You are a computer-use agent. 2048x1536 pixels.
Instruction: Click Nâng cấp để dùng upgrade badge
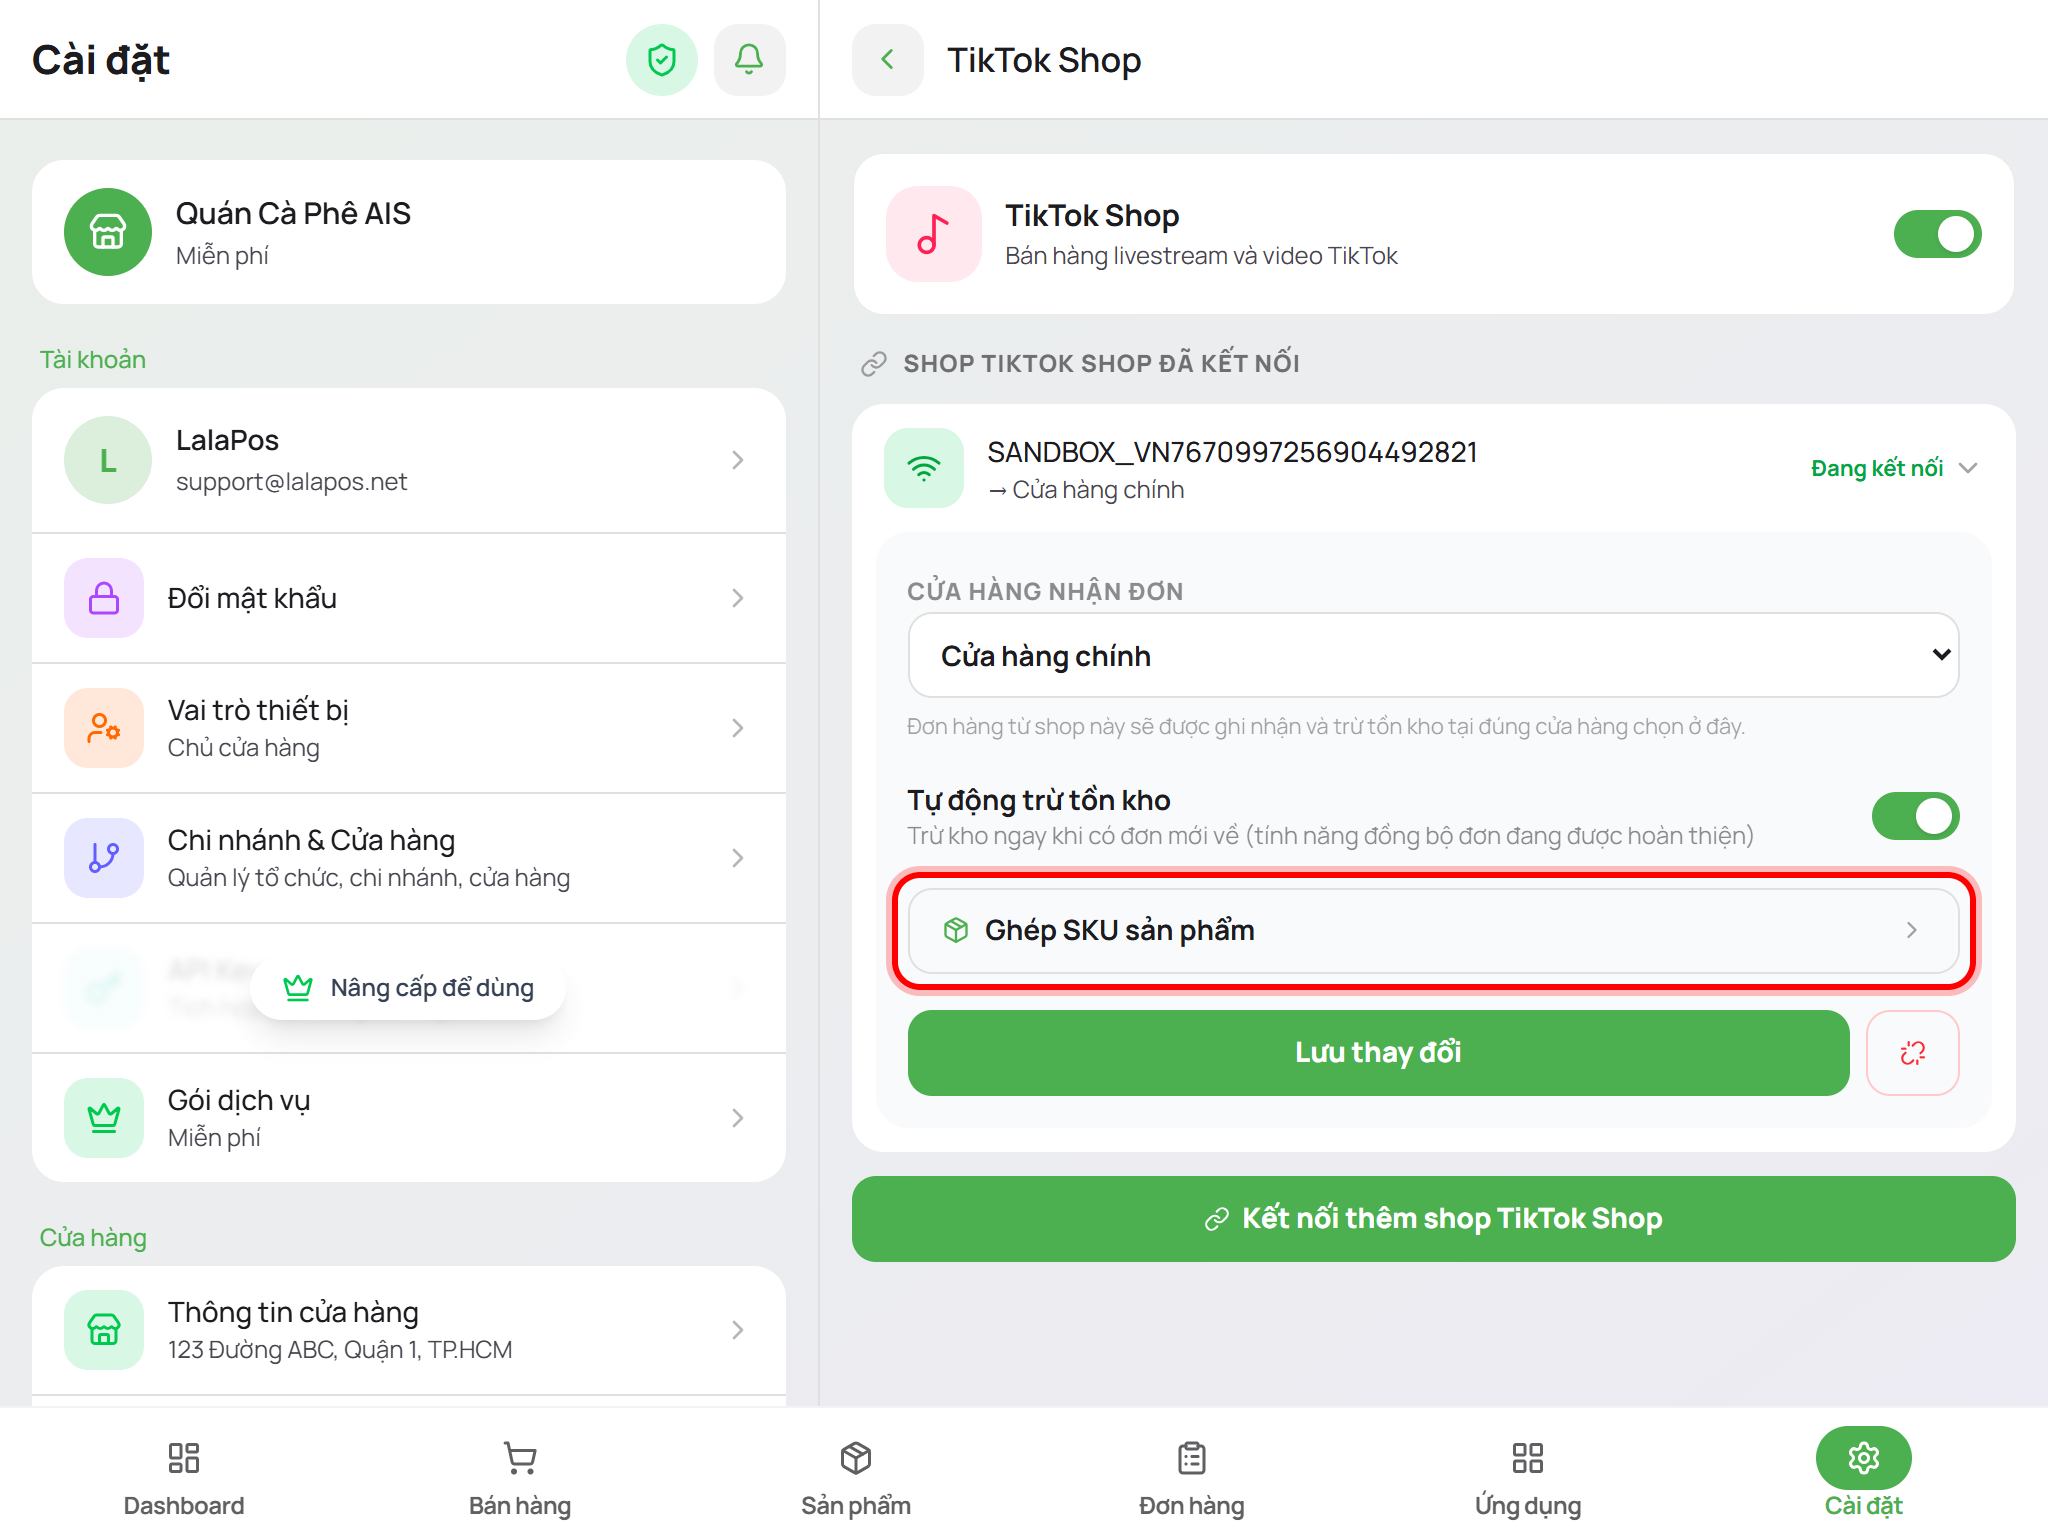pyautogui.click(x=409, y=988)
